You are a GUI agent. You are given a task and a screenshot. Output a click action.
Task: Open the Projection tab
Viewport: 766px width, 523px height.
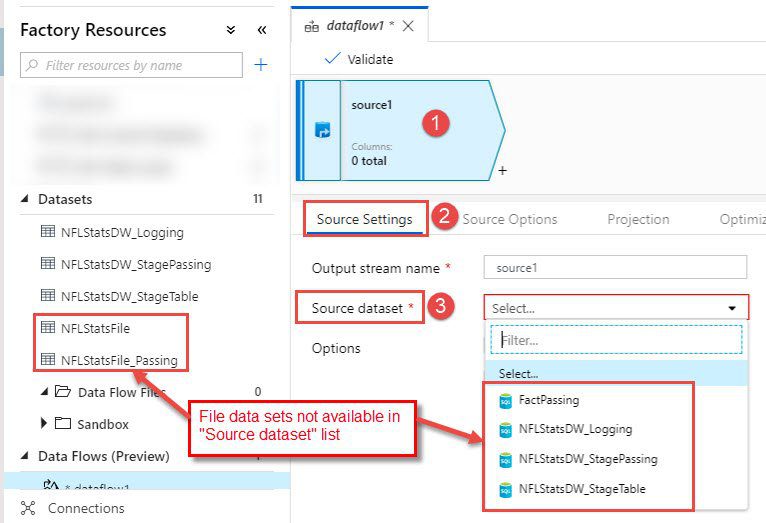point(638,219)
